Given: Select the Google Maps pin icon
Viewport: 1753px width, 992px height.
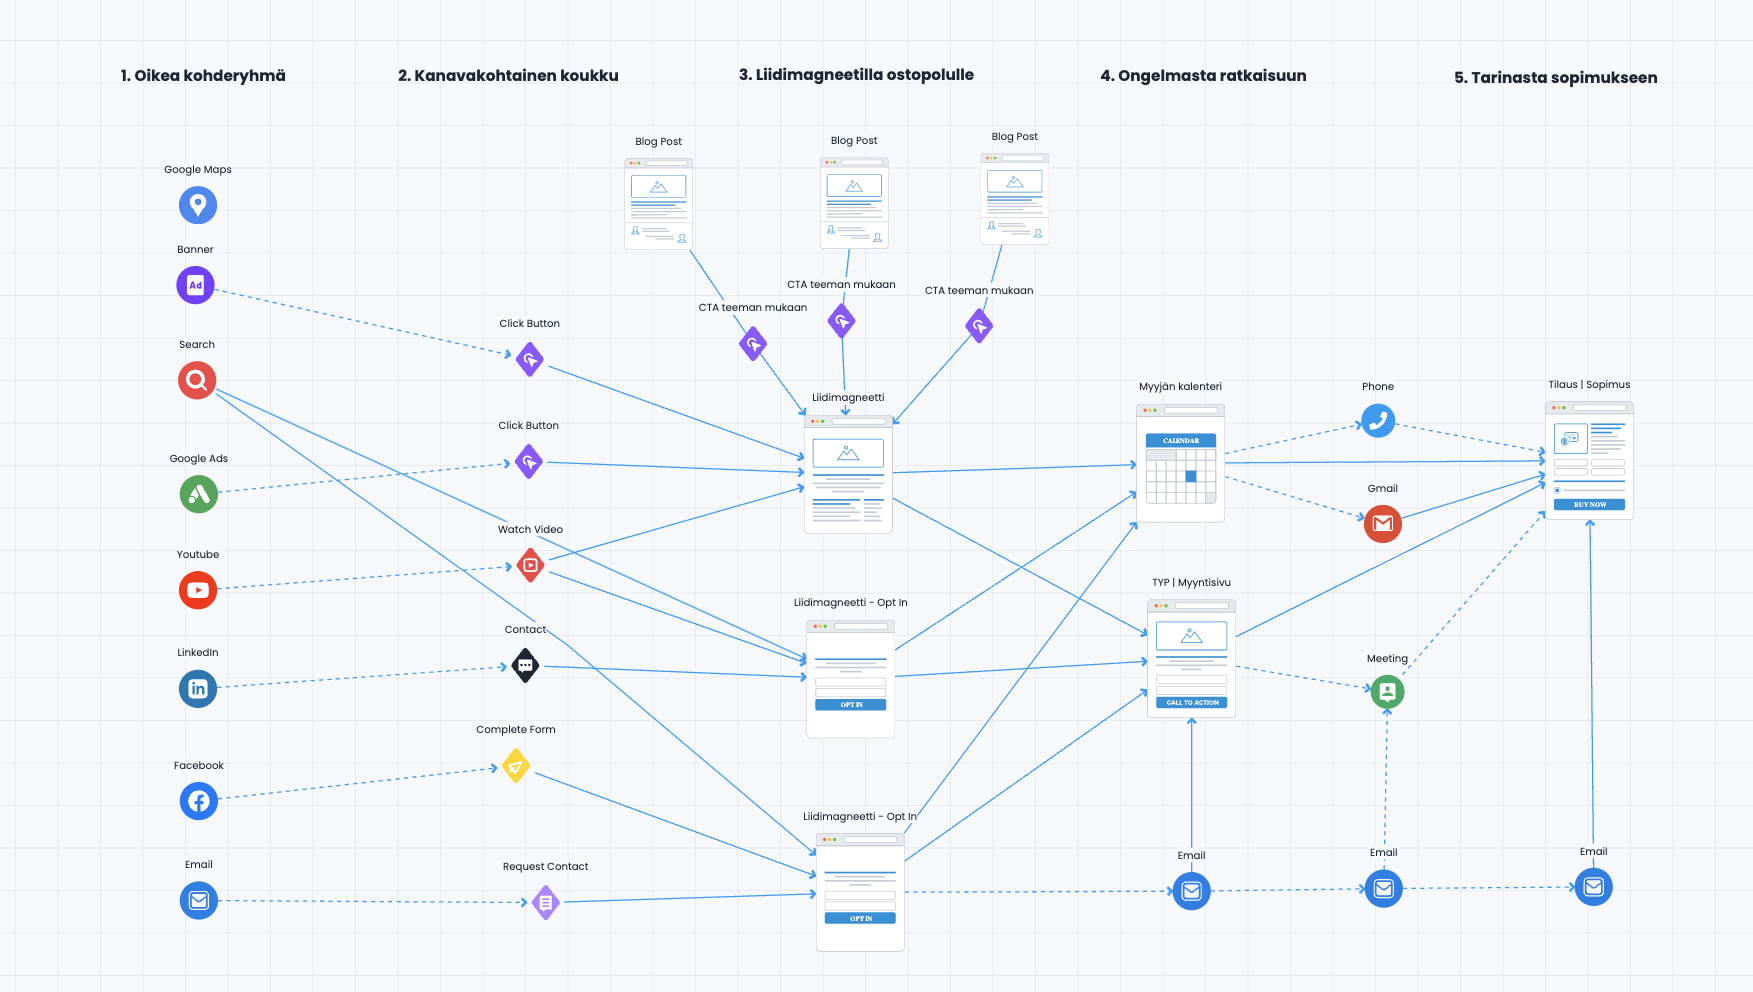Looking at the screenshot, I should click(198, 205).
